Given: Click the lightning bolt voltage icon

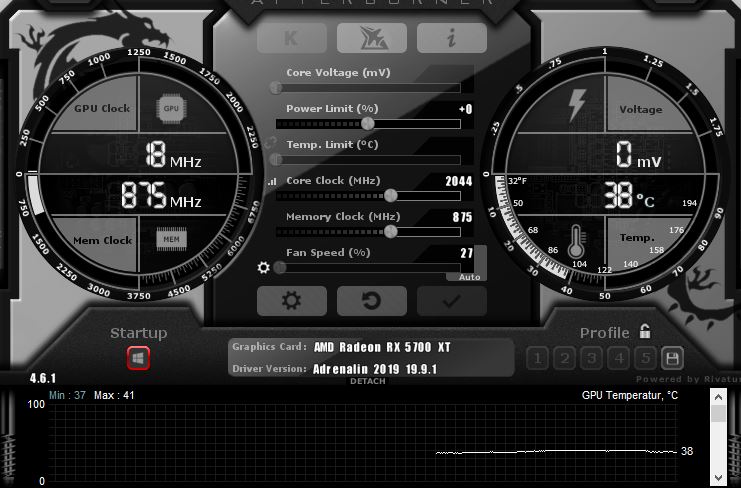Looking at the screenshot, I should click(x=577, y=105).
